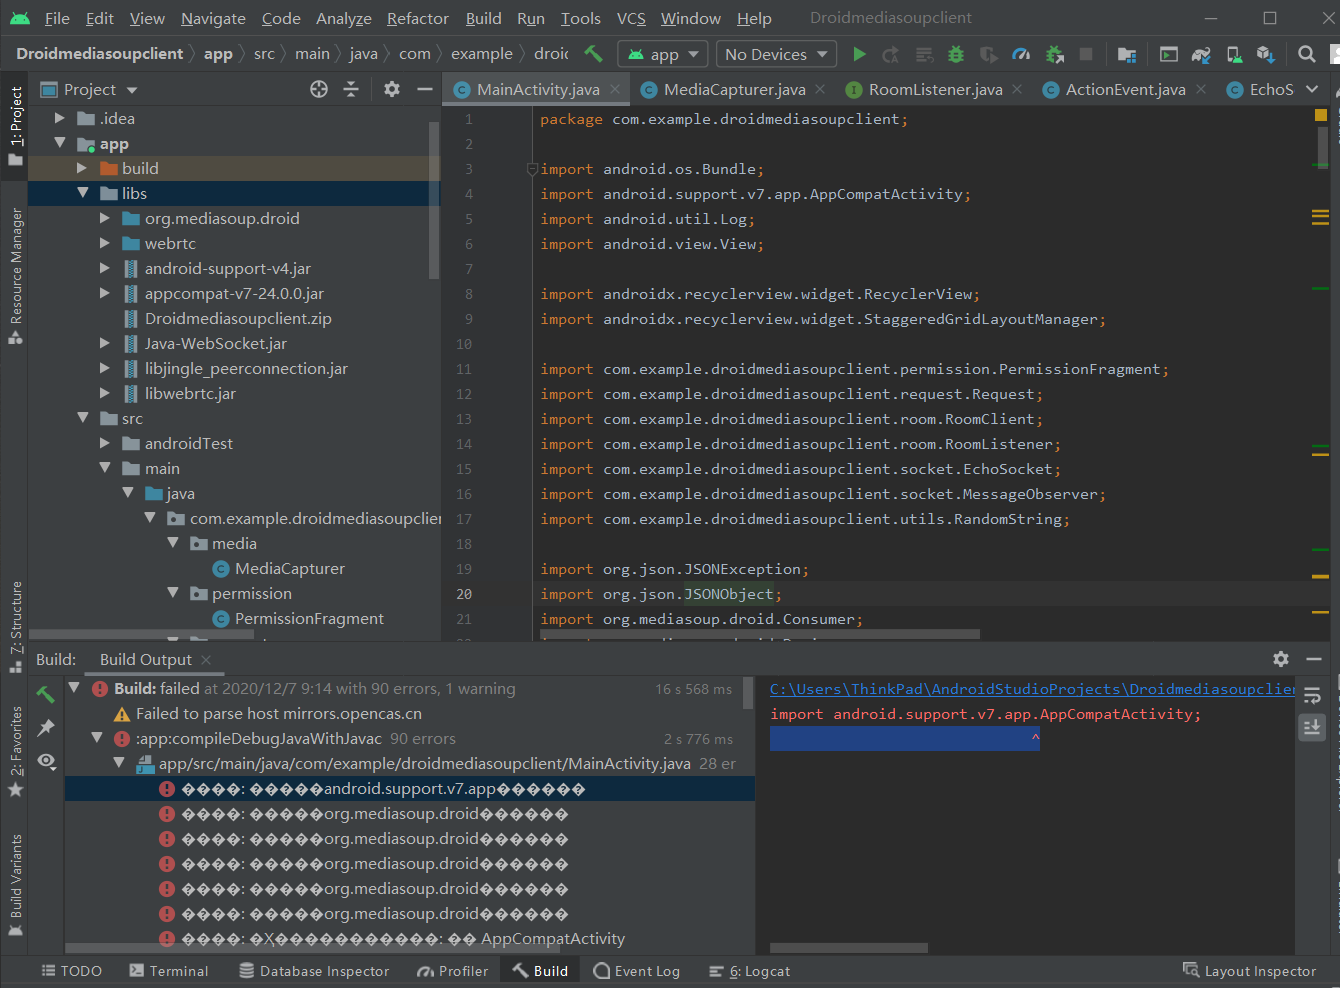Toggle the eye view filter in Build panel
The width and height of the screenshot is (1340, 988).
tap(46, 761)
